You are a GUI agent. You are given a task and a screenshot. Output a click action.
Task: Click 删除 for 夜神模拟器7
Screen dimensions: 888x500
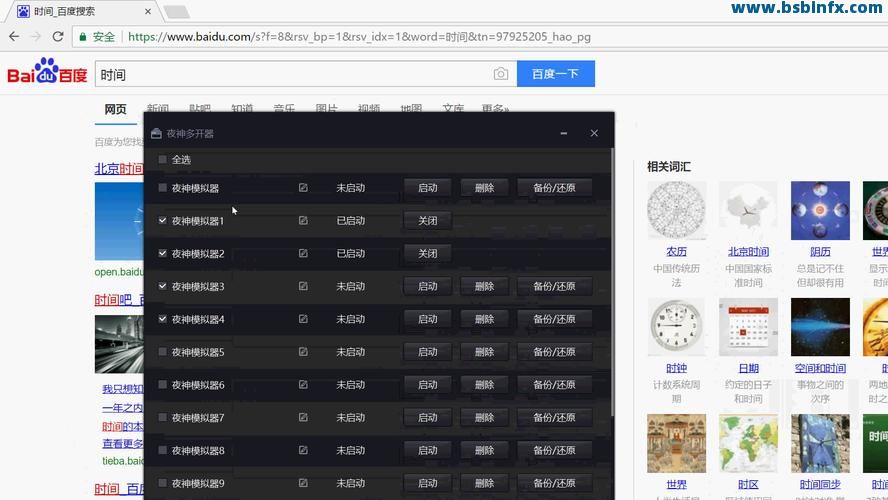[484, 417]
